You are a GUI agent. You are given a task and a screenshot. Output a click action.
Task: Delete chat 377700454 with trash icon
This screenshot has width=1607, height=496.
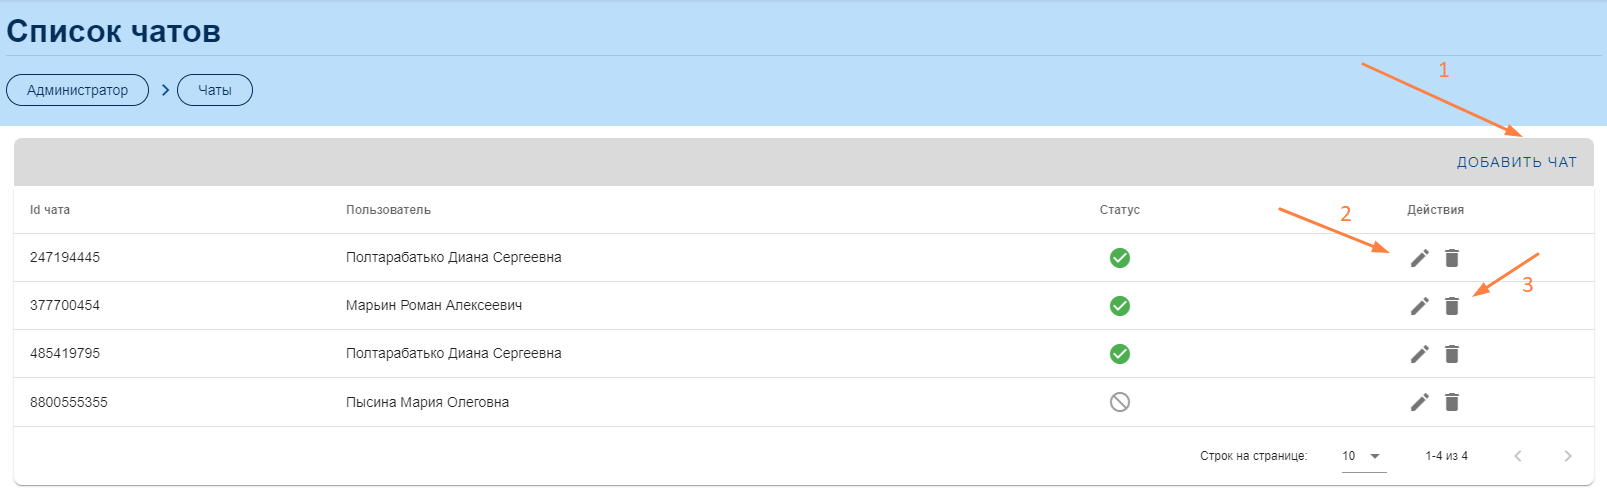tap(1452, 306)
